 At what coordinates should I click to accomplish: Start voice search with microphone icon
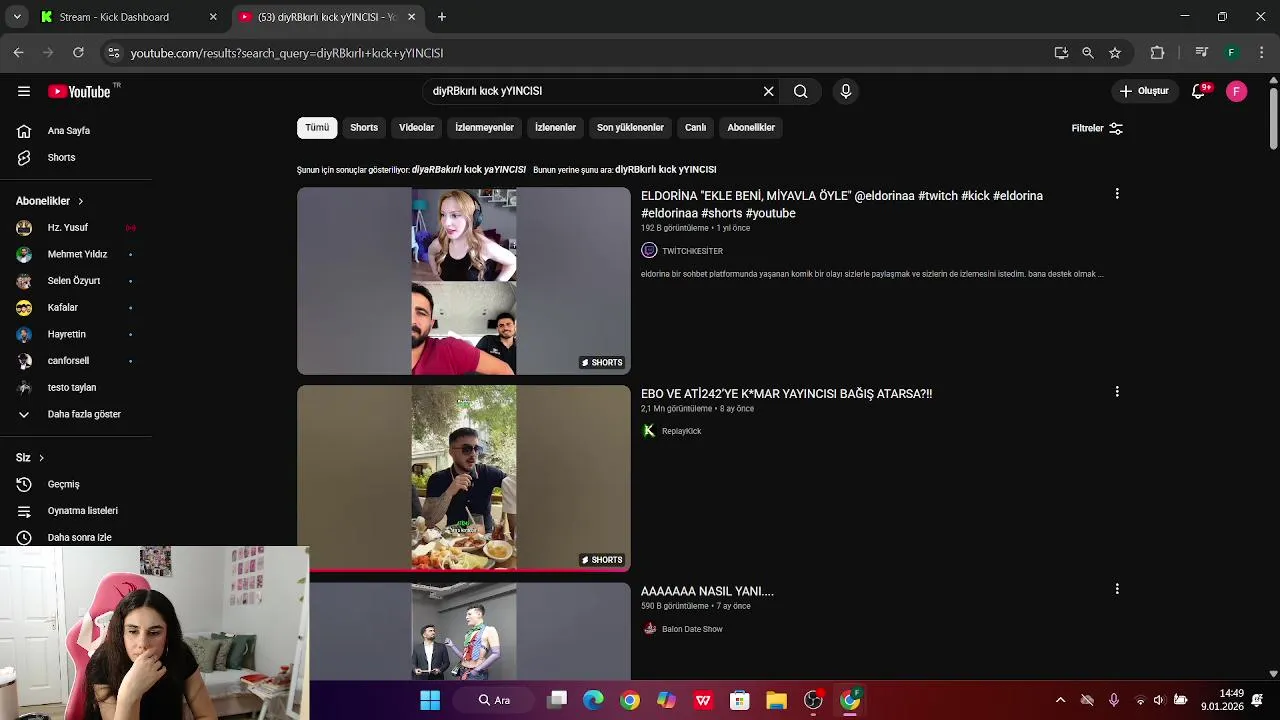[846, 91]
